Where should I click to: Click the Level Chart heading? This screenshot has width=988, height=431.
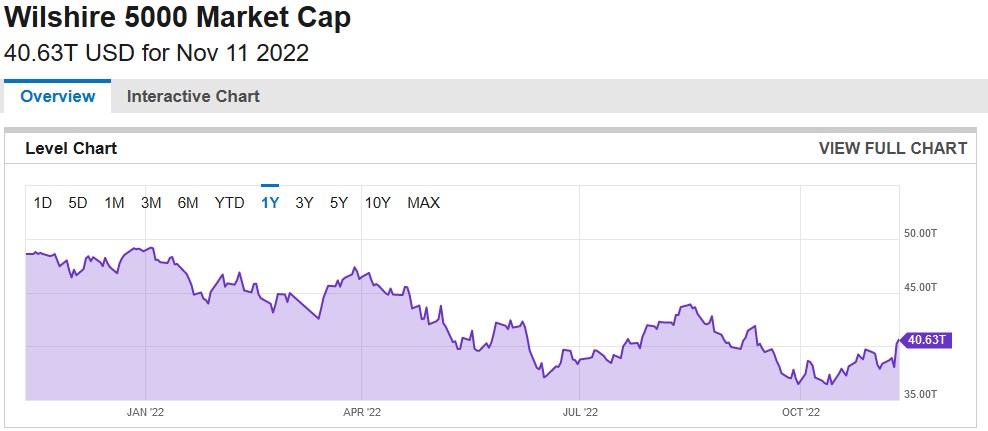[71, 148]
